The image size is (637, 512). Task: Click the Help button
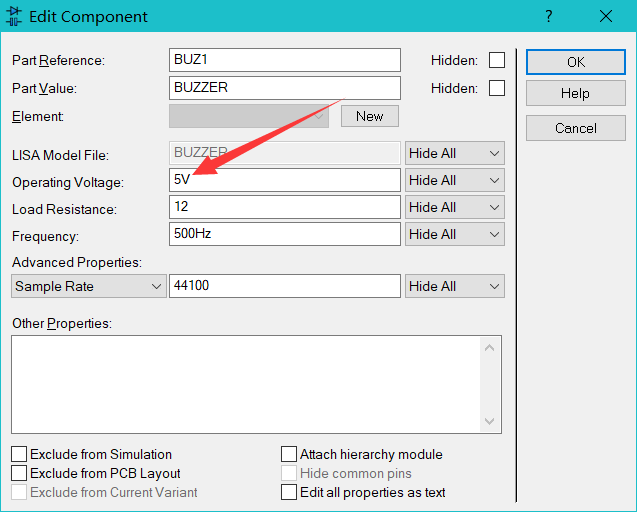[x=576, y=93]
